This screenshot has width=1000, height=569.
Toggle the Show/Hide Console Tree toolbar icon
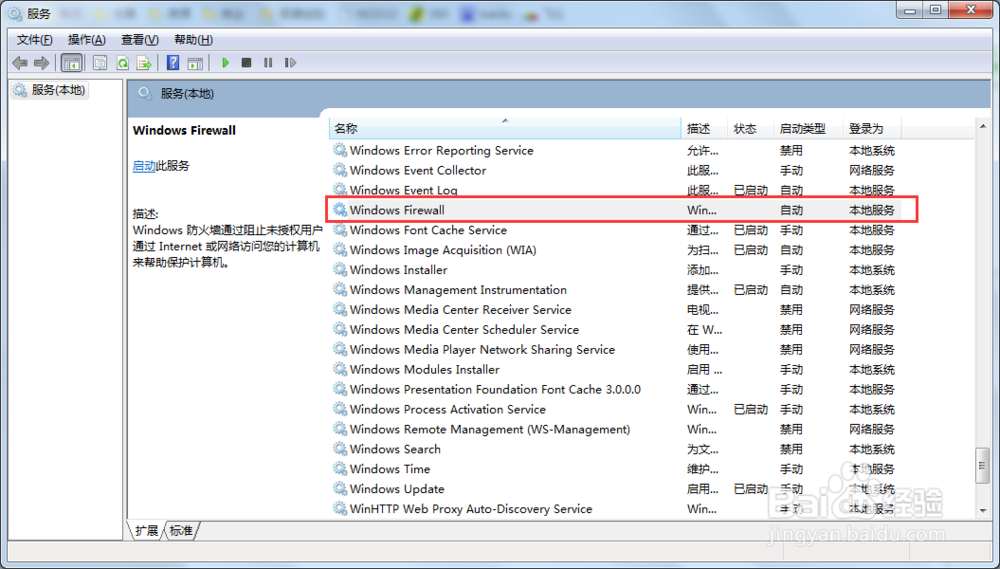coord(71,63)
